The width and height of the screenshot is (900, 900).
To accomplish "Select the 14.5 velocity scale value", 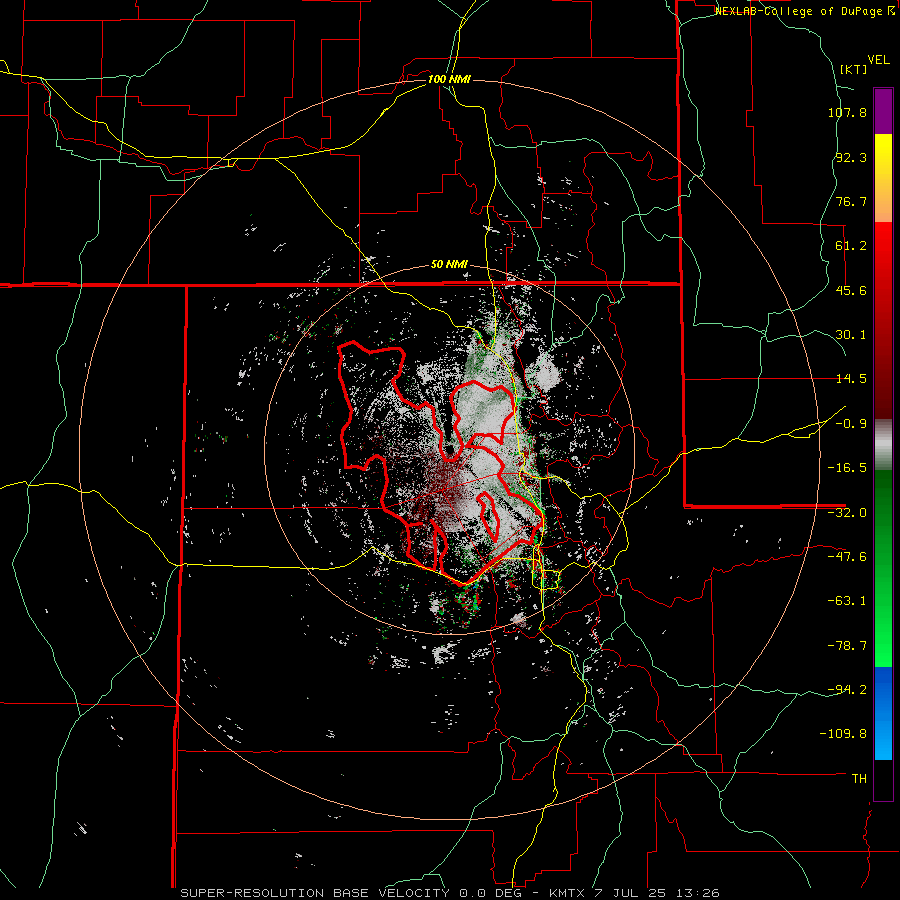I will point(851,379).
